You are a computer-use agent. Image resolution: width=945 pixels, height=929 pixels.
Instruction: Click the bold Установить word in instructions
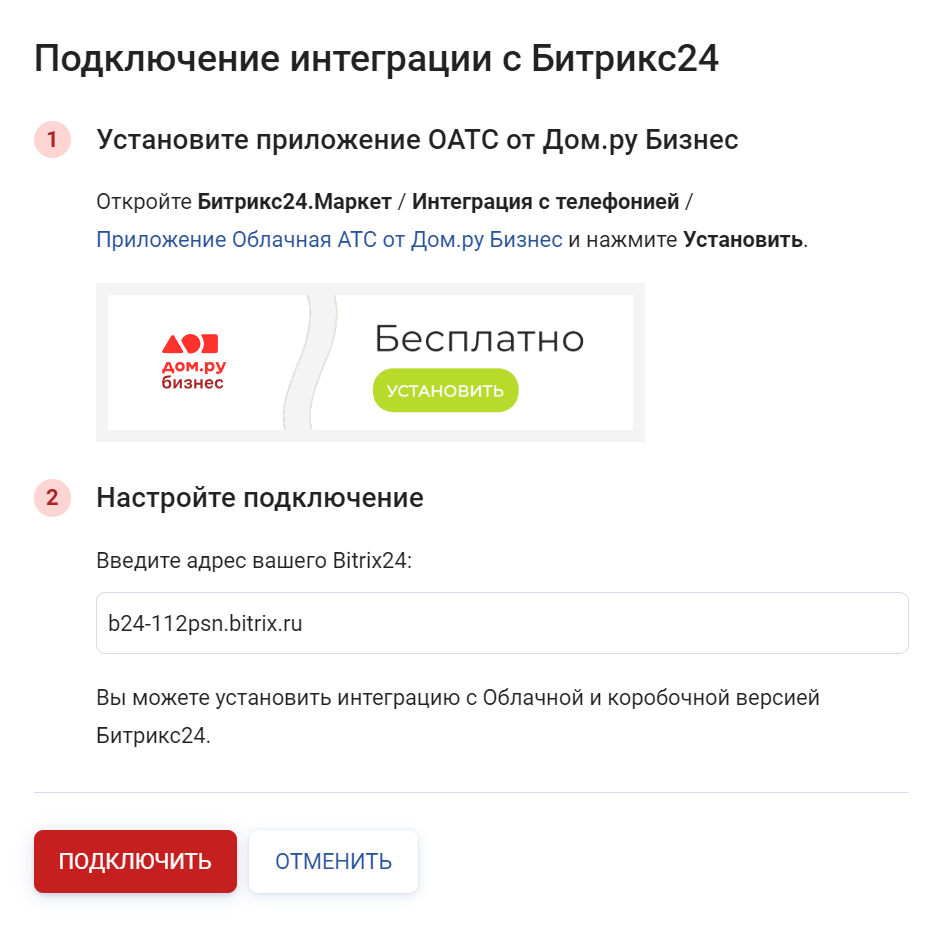pos(742,239)
